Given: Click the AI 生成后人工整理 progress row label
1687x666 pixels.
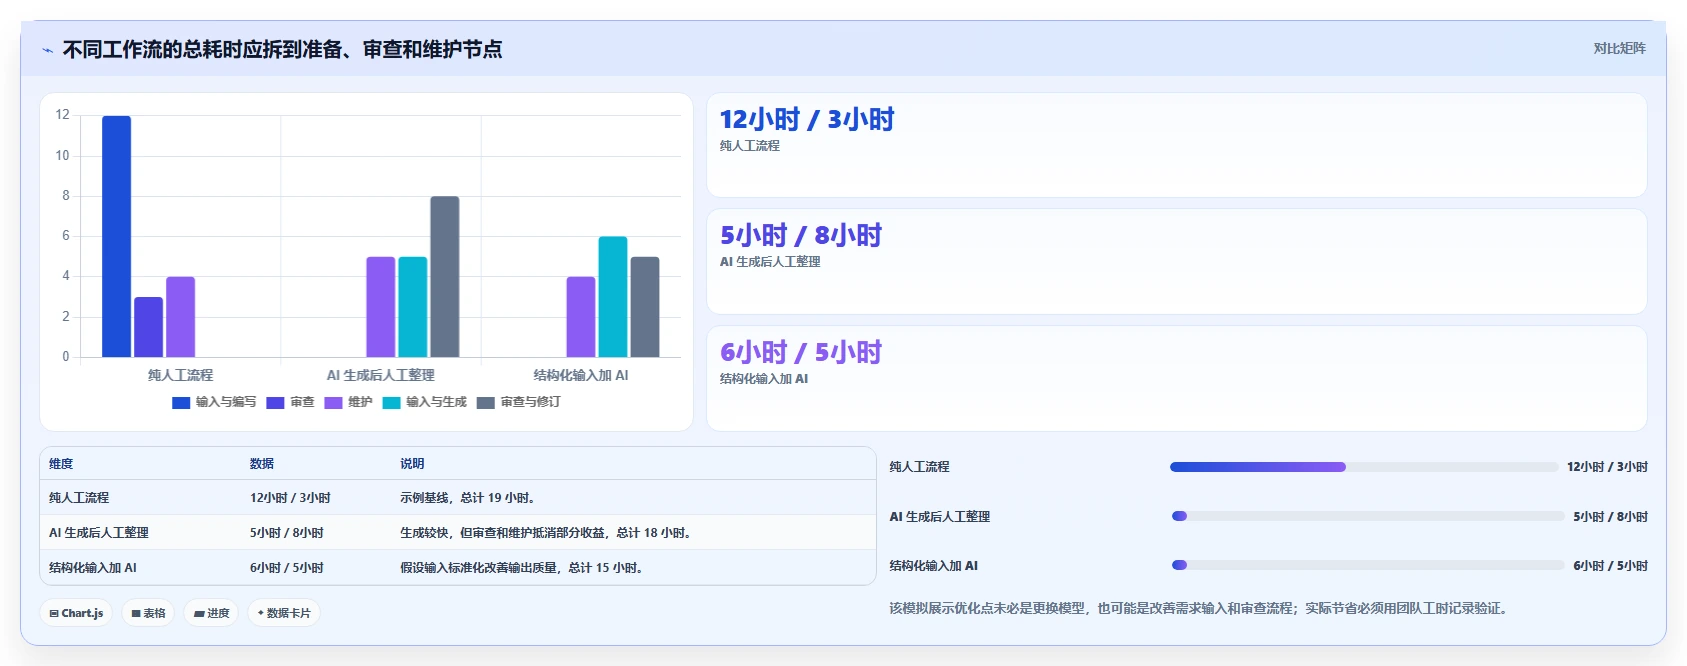Looking at the screenshot, I should point(940,517).
